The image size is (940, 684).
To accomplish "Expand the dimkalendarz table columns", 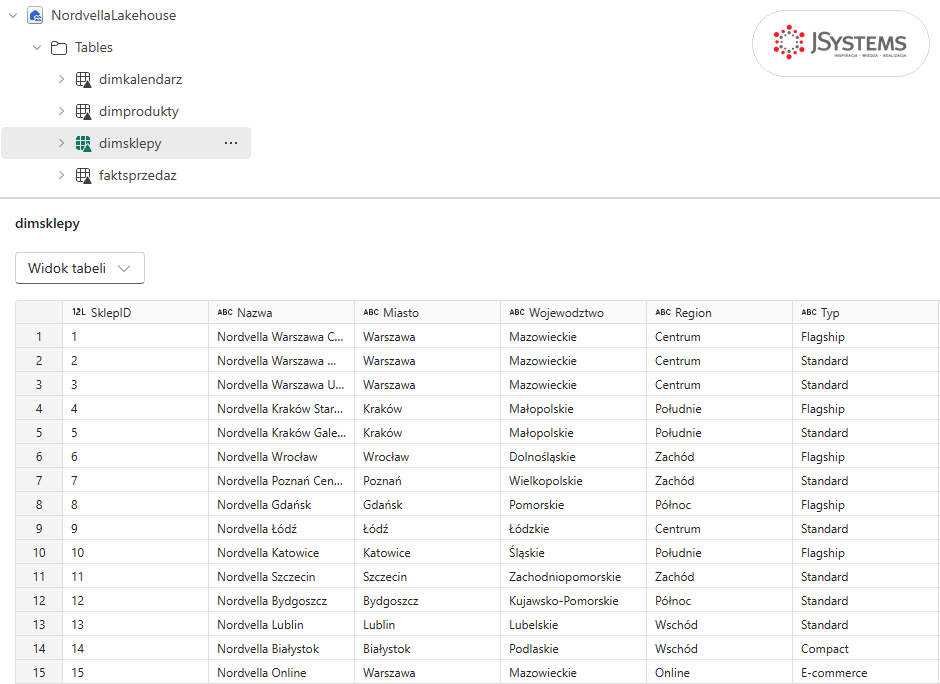I will [61, 79].
